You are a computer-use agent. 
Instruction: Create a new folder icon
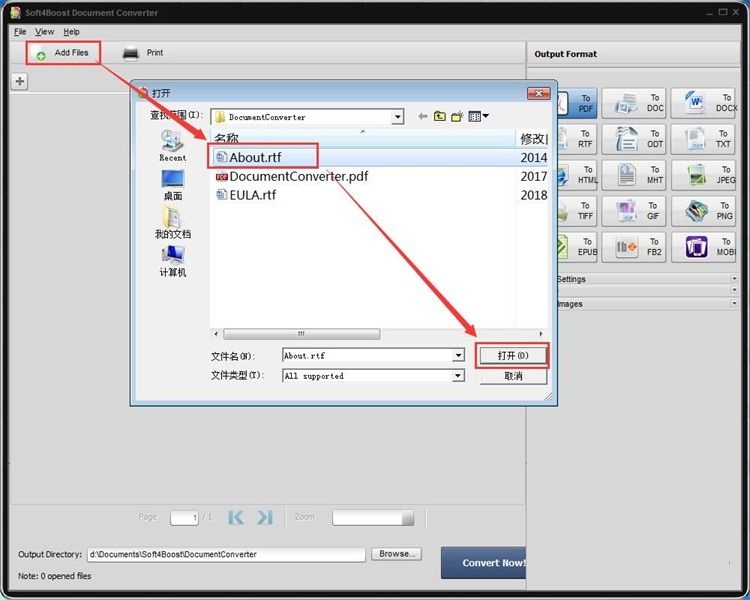(457, 116)
